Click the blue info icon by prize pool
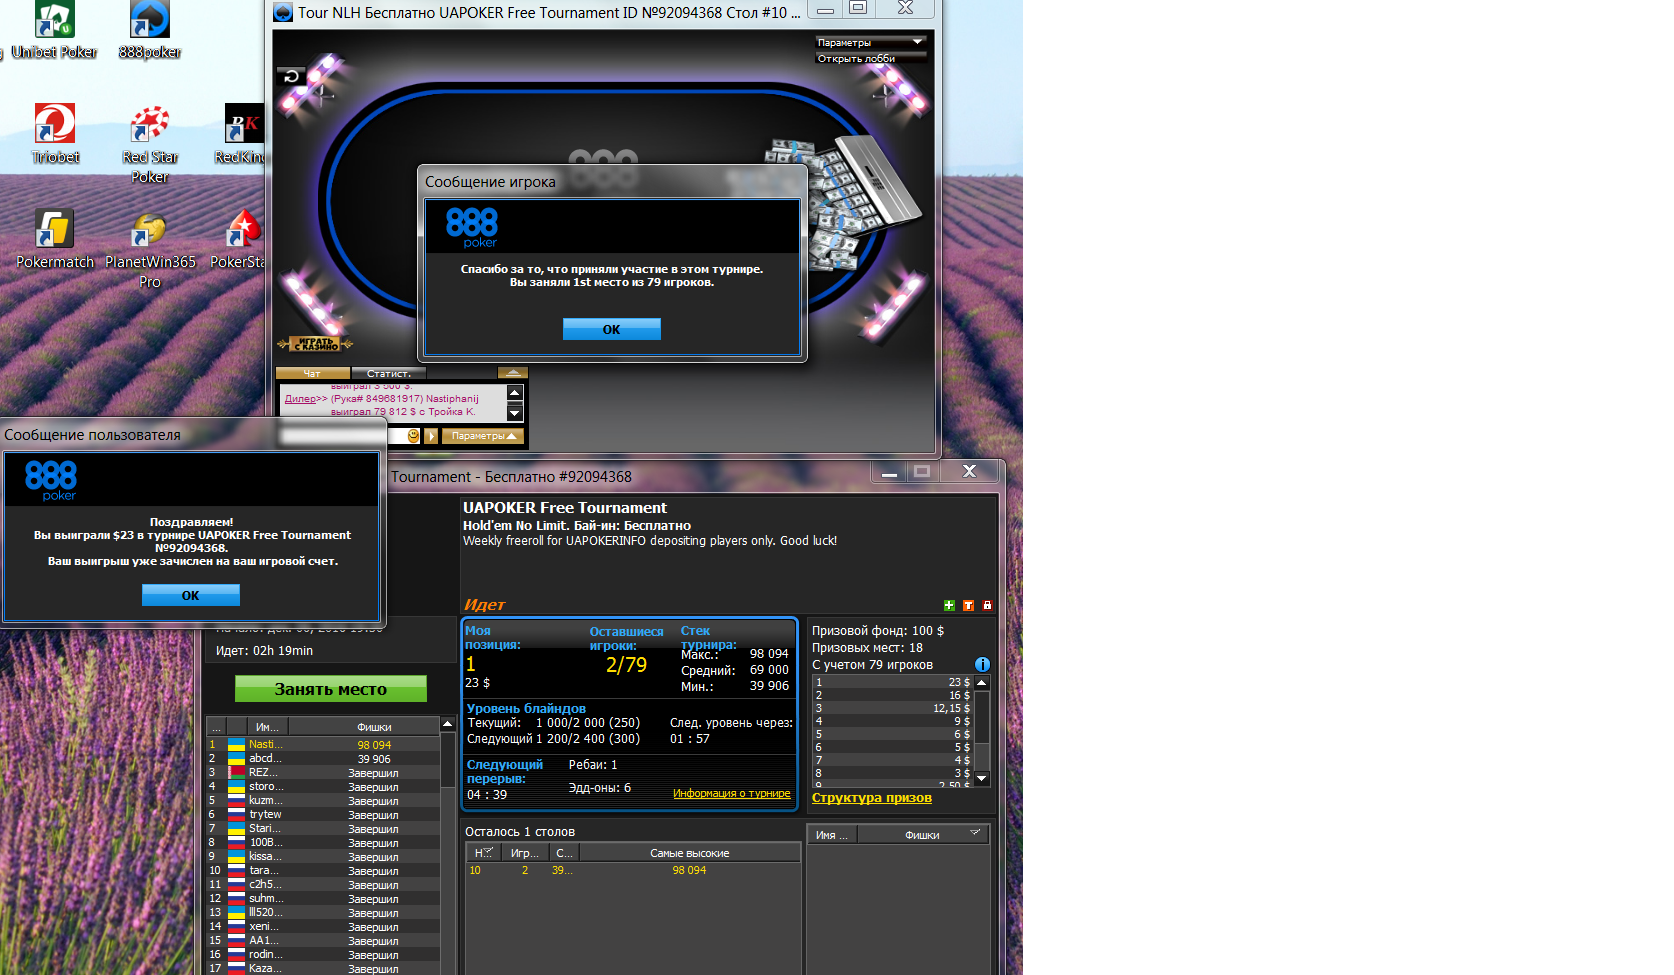The image size is (1674, 975). pyautogui.click(x=982, y=665)
